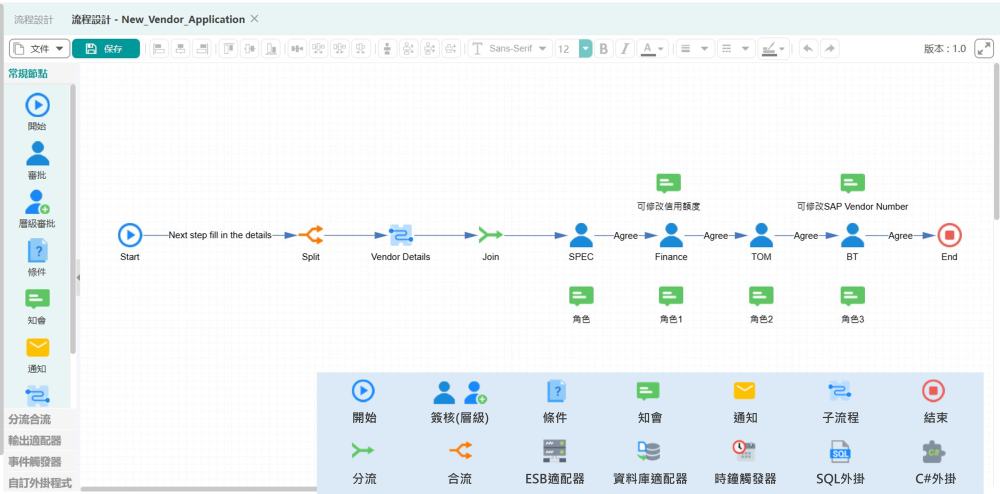Click the red End node
The image size is (1000, 494).
point(949,236)
